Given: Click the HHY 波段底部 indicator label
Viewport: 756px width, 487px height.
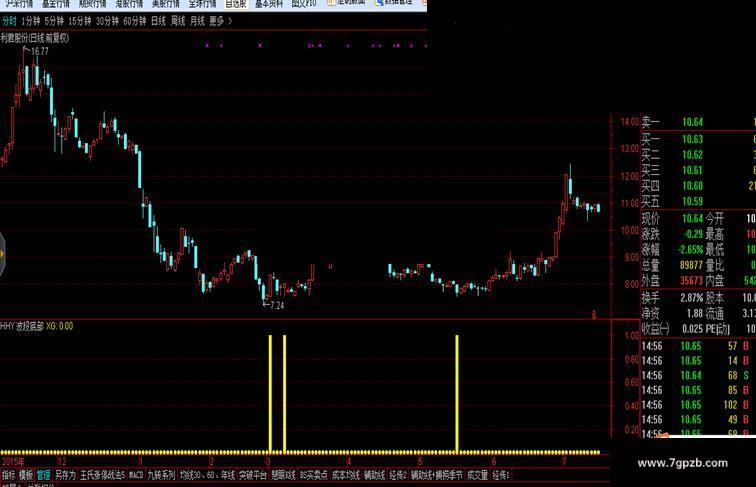Looking at the screenshot, I should pyautogui.click(x=22, y=326).
